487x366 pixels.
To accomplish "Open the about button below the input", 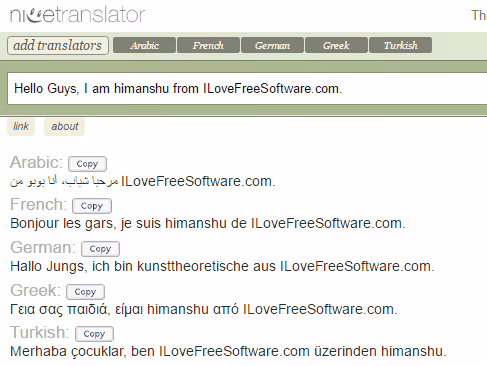I will (65, 126).
